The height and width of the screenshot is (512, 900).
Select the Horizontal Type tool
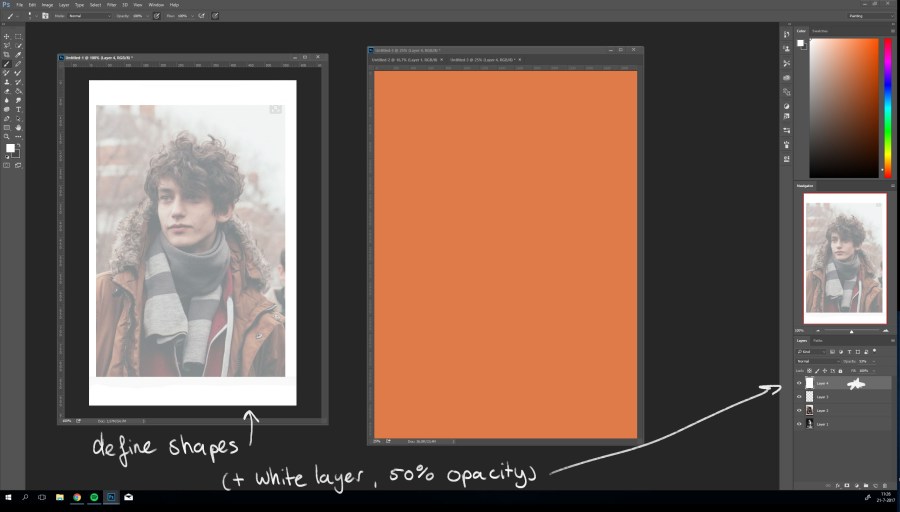tap(18, 109)
